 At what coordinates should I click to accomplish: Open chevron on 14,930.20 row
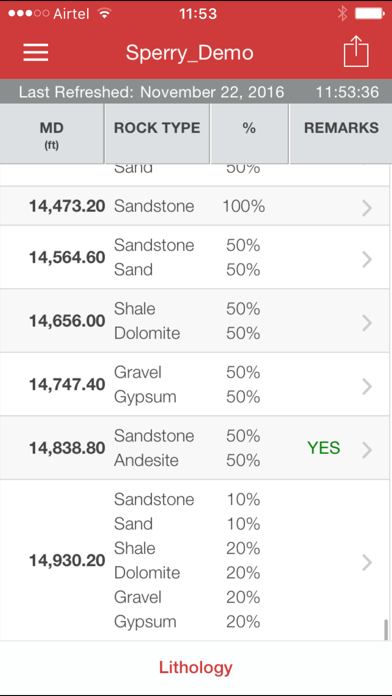[367, 562]
